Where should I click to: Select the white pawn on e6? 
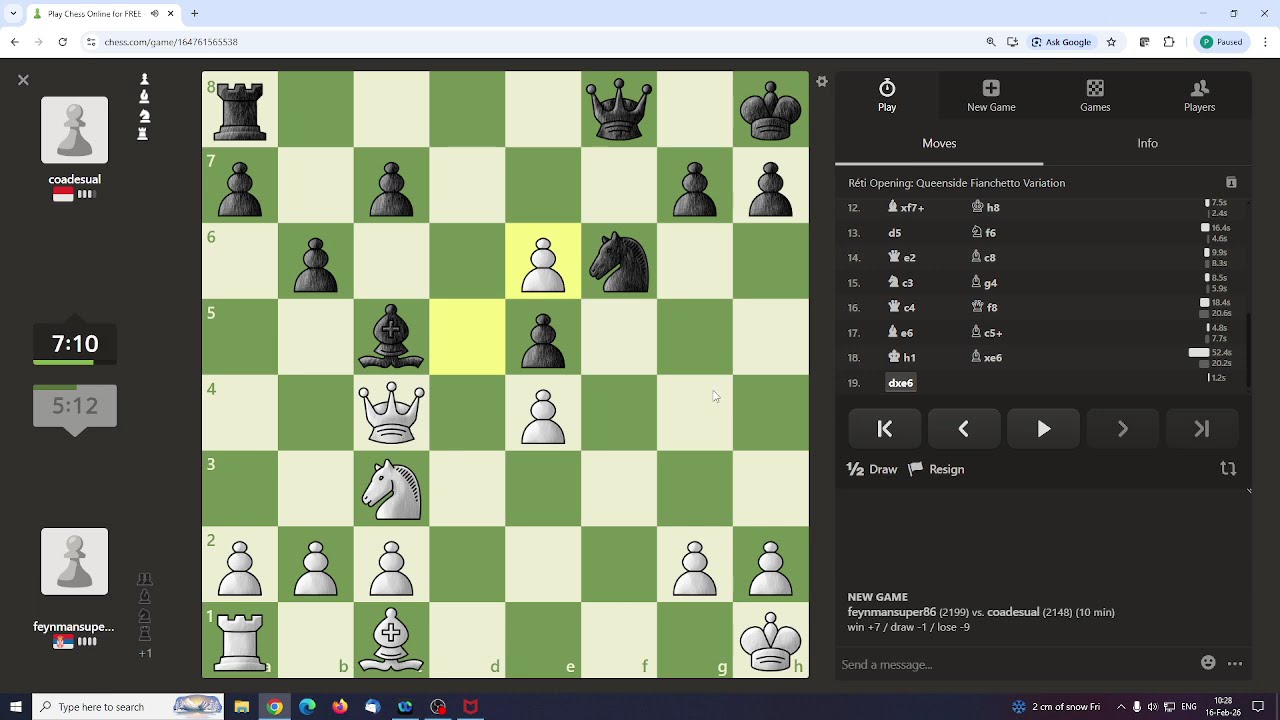pyautogui.click(x=543, y=261)
